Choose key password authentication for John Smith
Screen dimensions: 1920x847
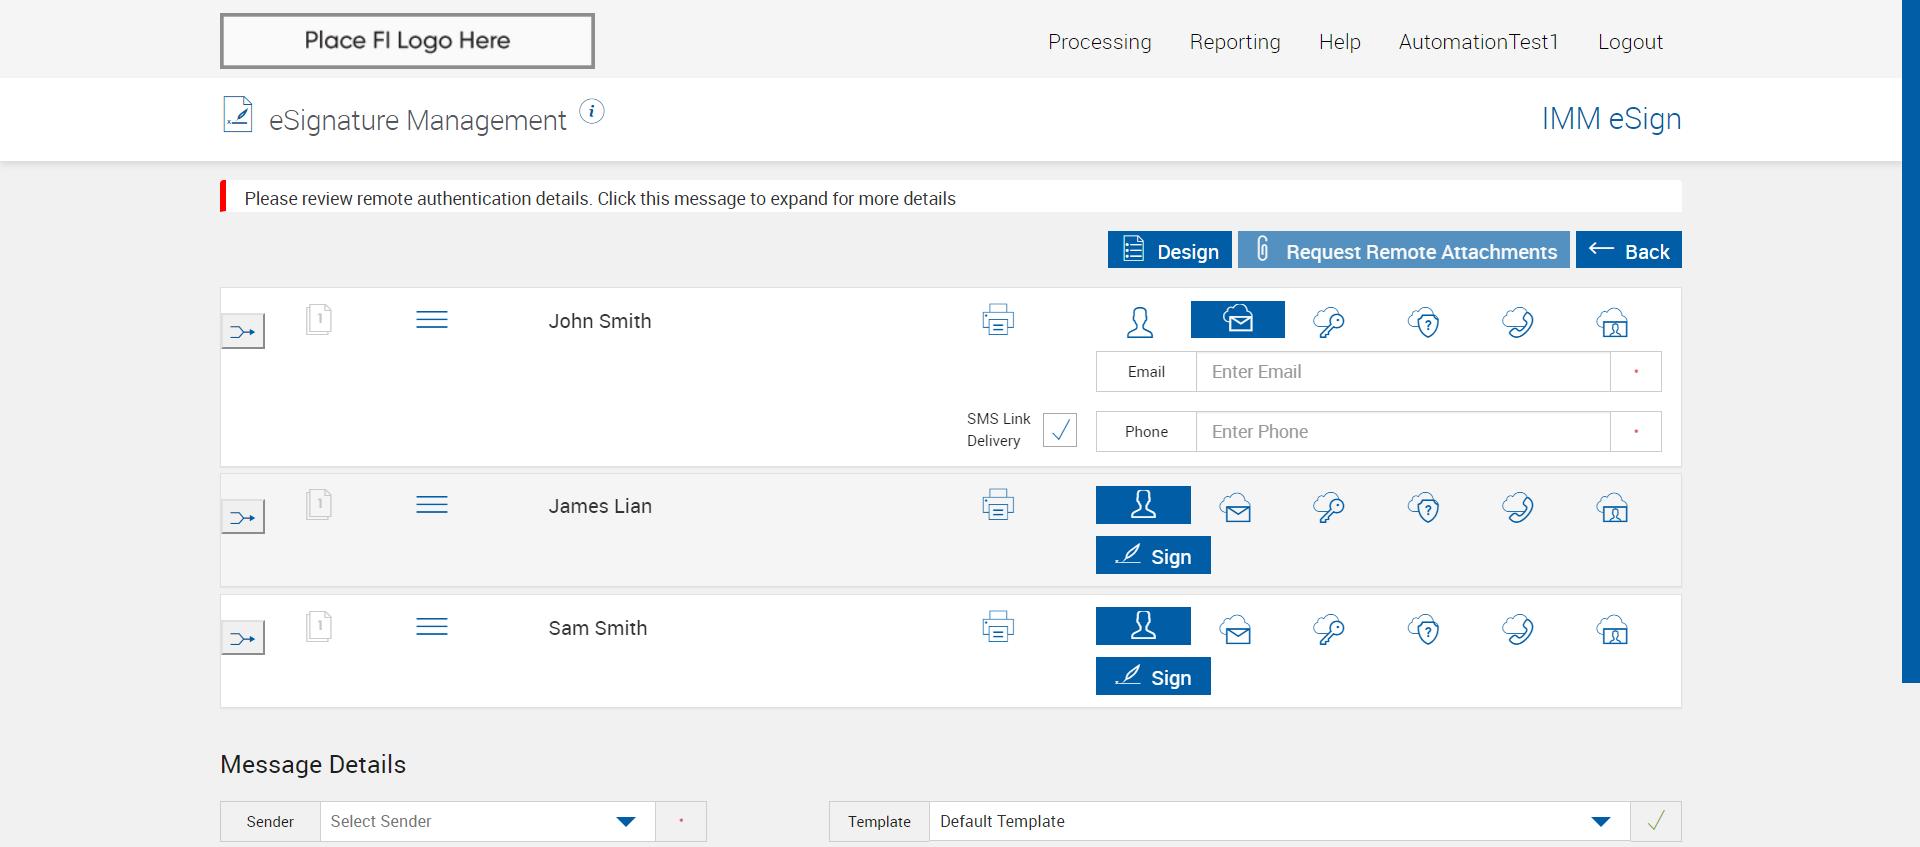click(x=1329, y=322)
